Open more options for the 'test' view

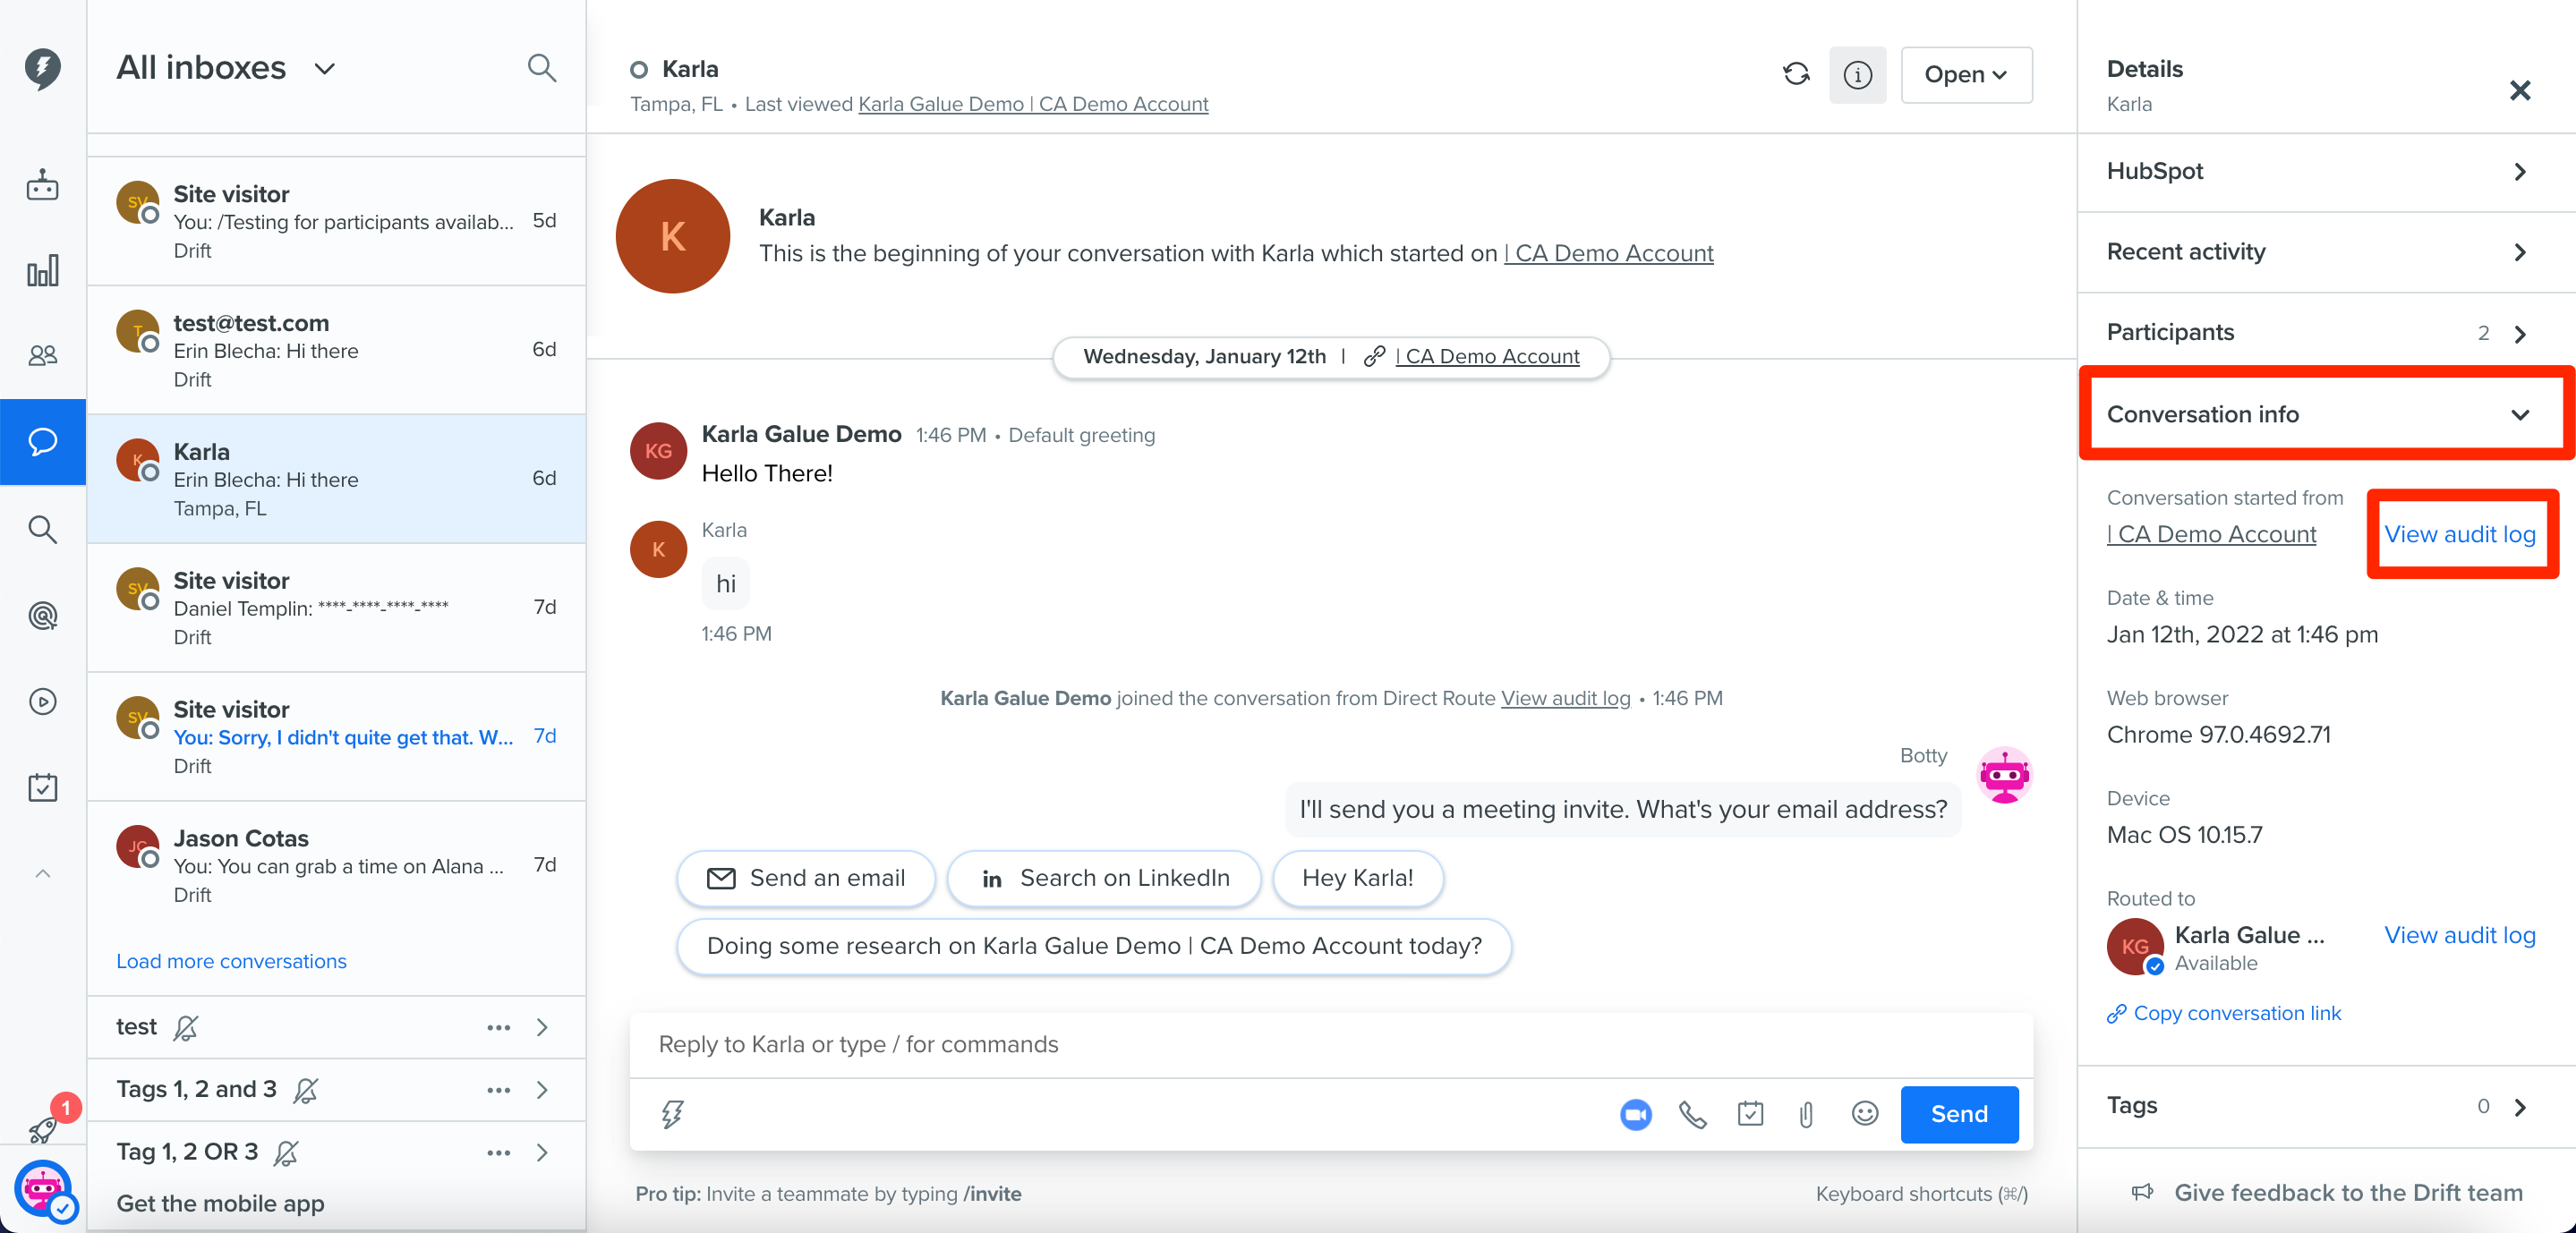(x=498, y=1028)
